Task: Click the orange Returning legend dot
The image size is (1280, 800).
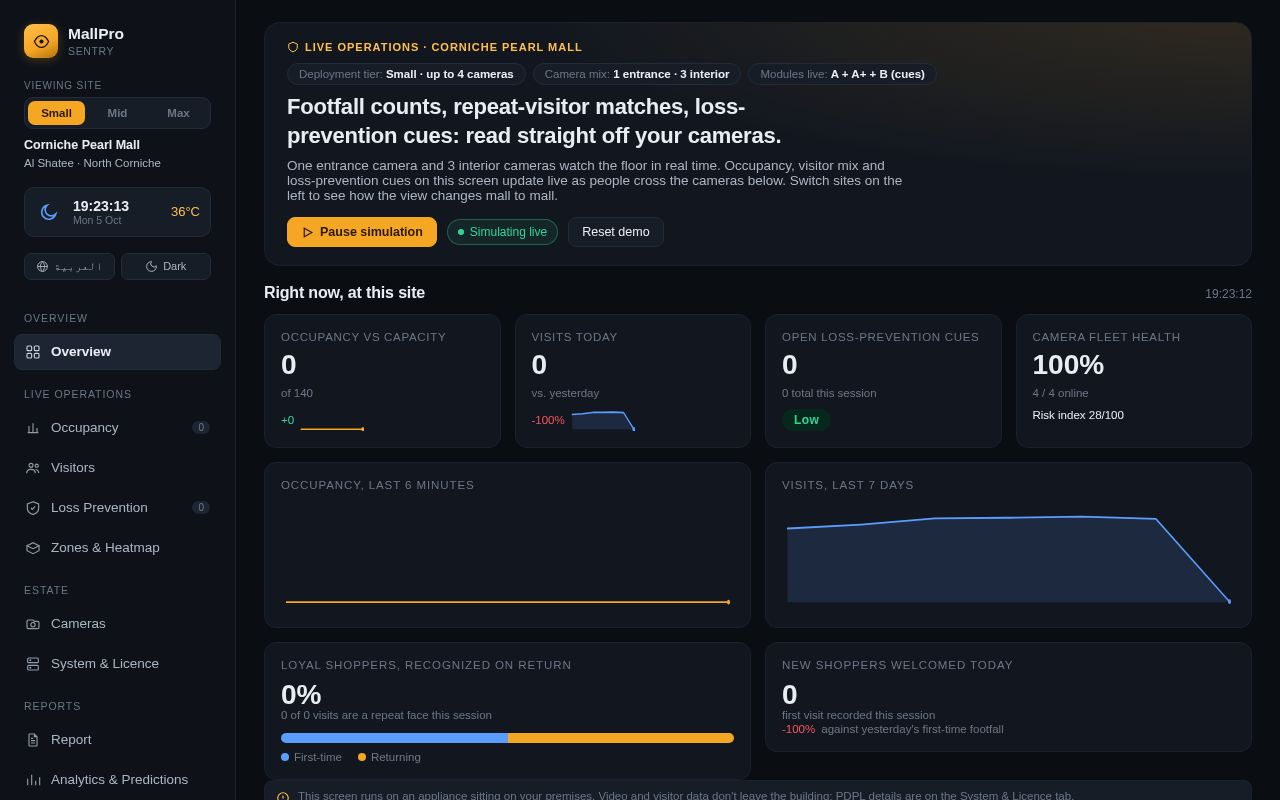Action: point(362,757)
